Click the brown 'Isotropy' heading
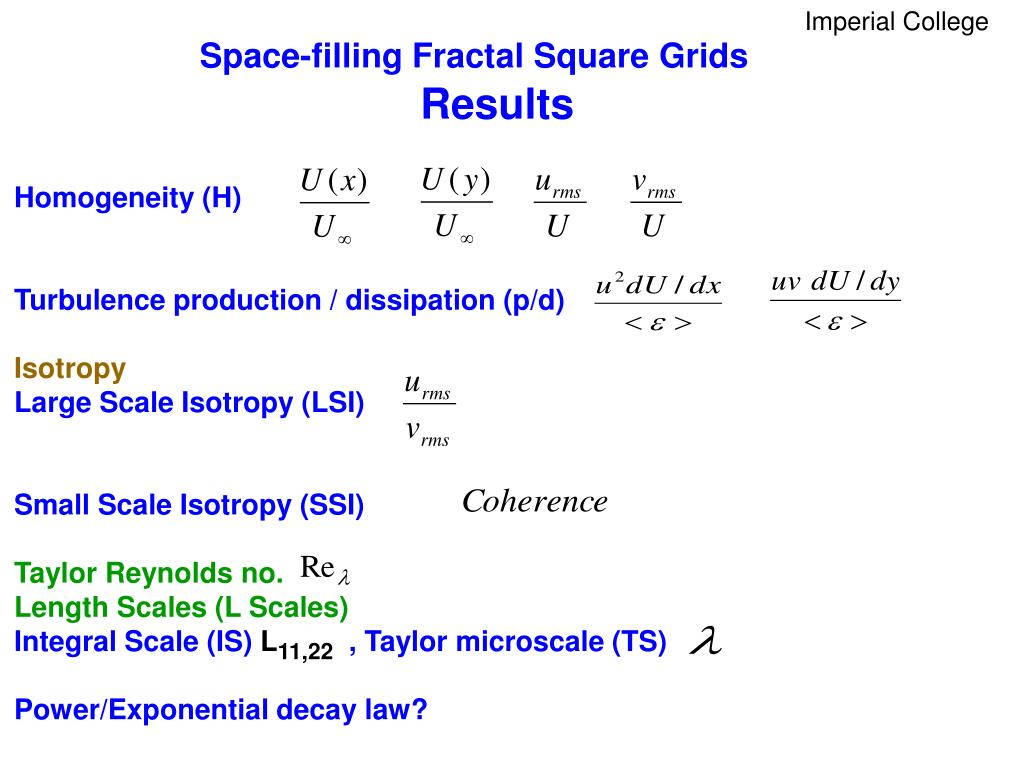1024x768 pixels. tap(70, 370)
